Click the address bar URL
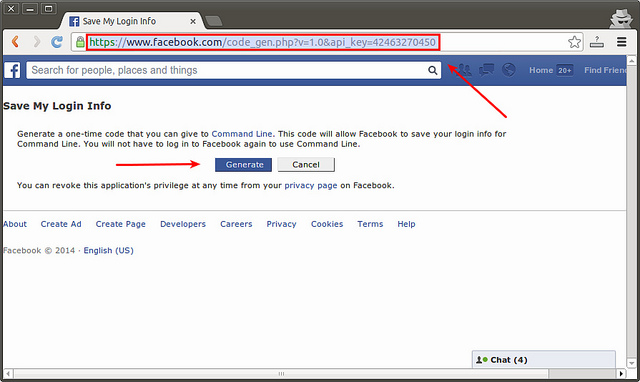This screenshot has height=382, width=640. 262,42
